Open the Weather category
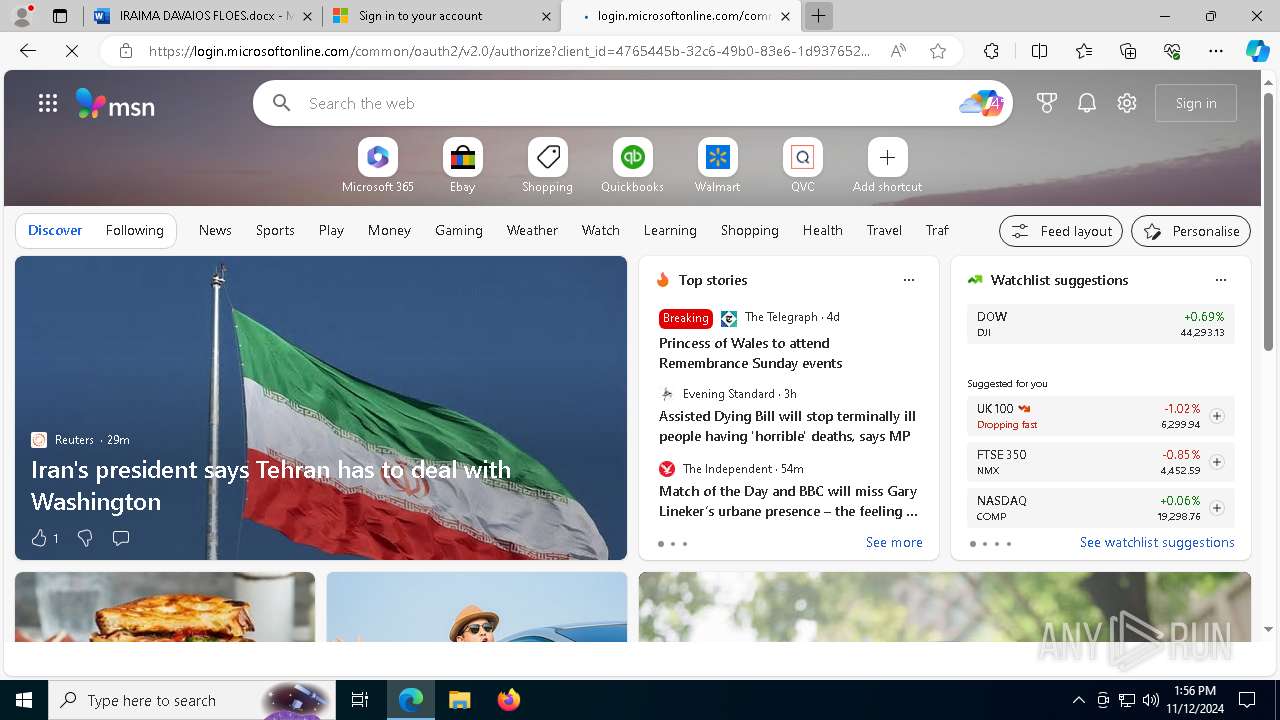1280x720 pixels. (x=532, y=230)
